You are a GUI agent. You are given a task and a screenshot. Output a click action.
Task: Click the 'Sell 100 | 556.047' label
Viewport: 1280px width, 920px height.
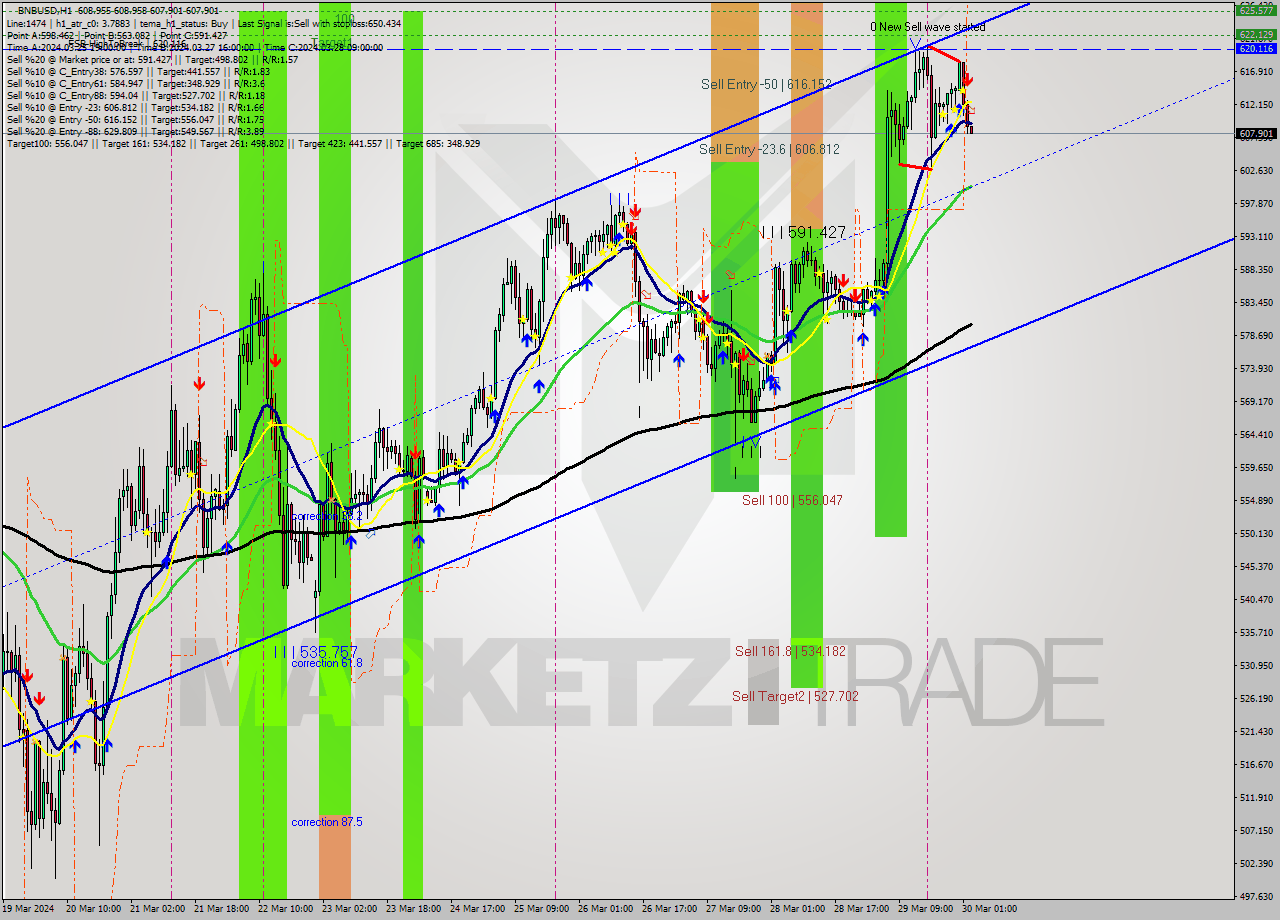click(792, 500)
